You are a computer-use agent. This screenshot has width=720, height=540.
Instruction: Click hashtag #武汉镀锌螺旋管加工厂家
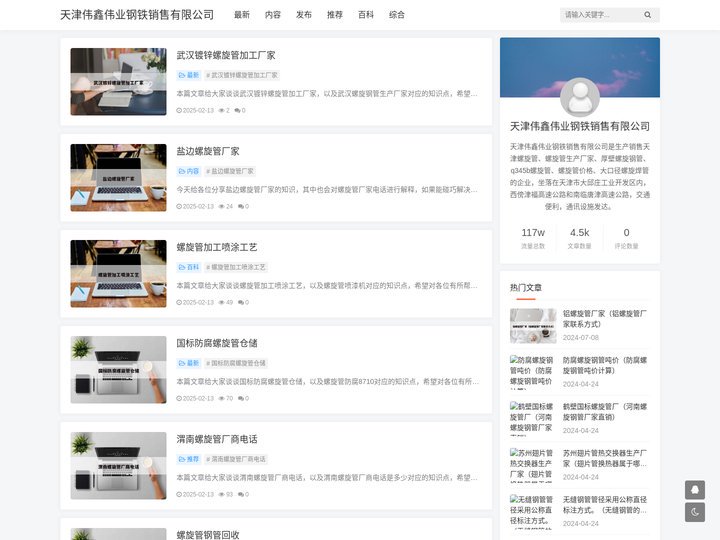[x=242, y=75]
